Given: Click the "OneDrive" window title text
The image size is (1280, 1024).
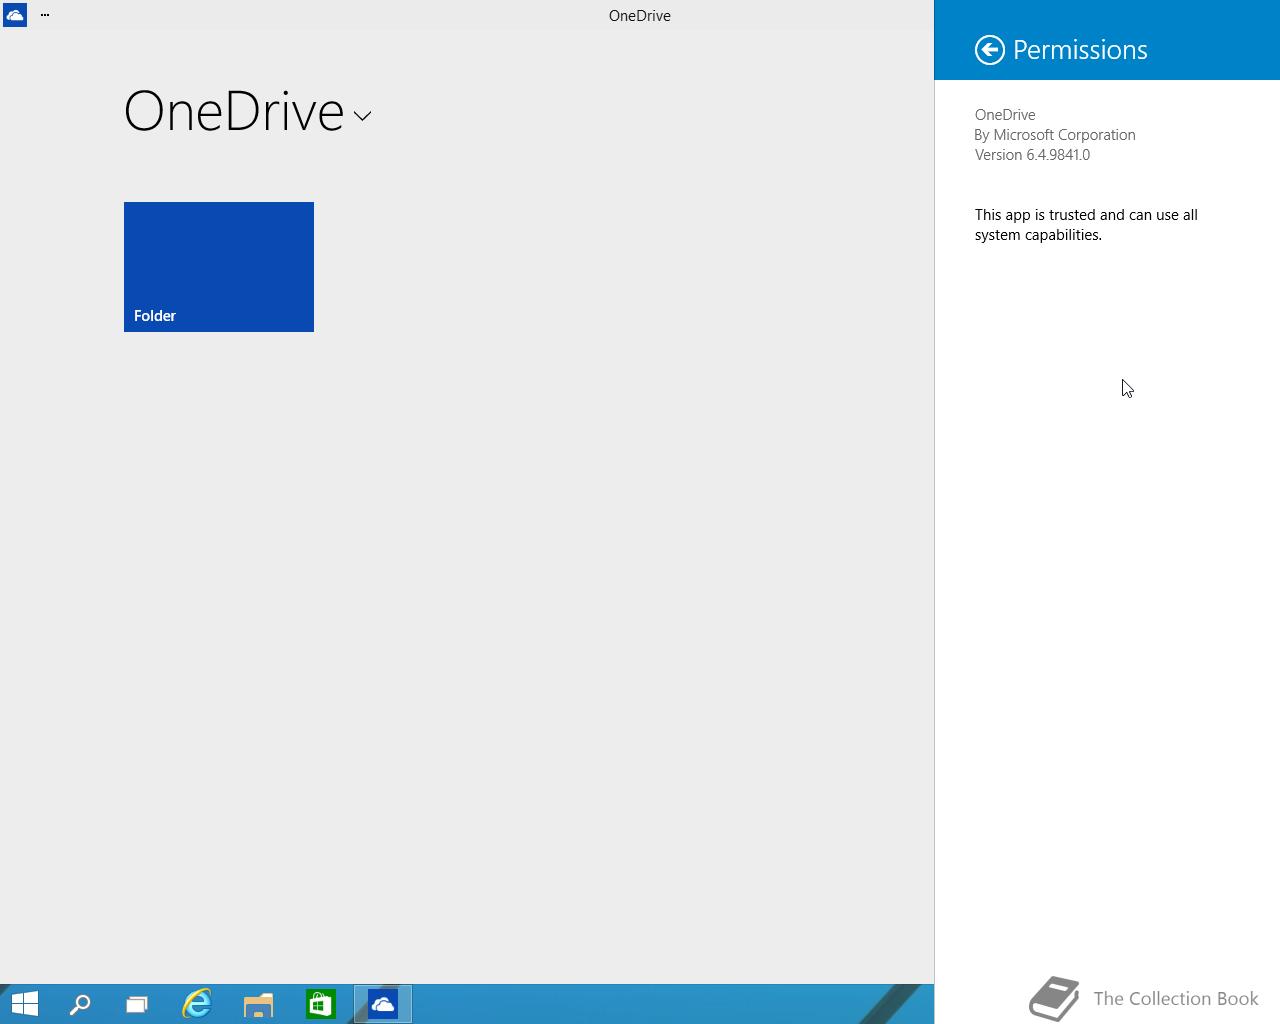Looking at the screenshot, I should (x=640, y=15).
